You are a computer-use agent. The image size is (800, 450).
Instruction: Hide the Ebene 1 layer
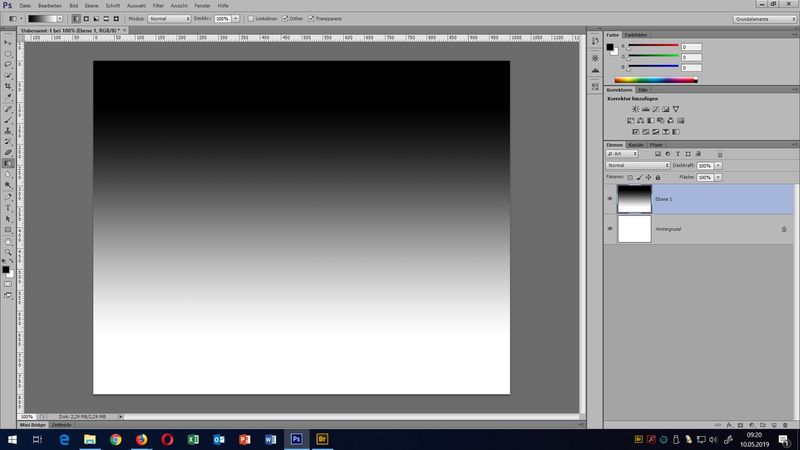click(610, 198)
